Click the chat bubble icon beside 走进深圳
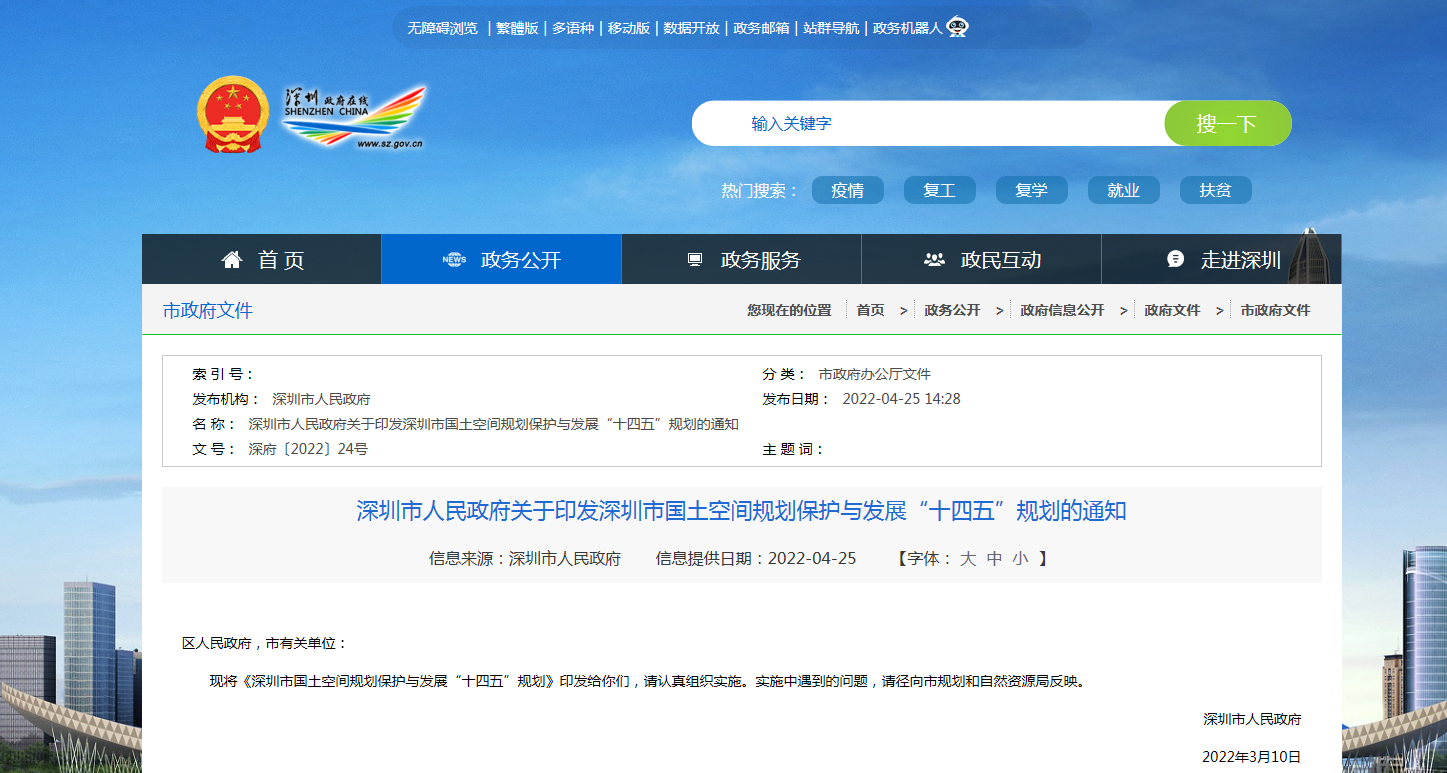The image size is (1447, 773). [1176, 259]
